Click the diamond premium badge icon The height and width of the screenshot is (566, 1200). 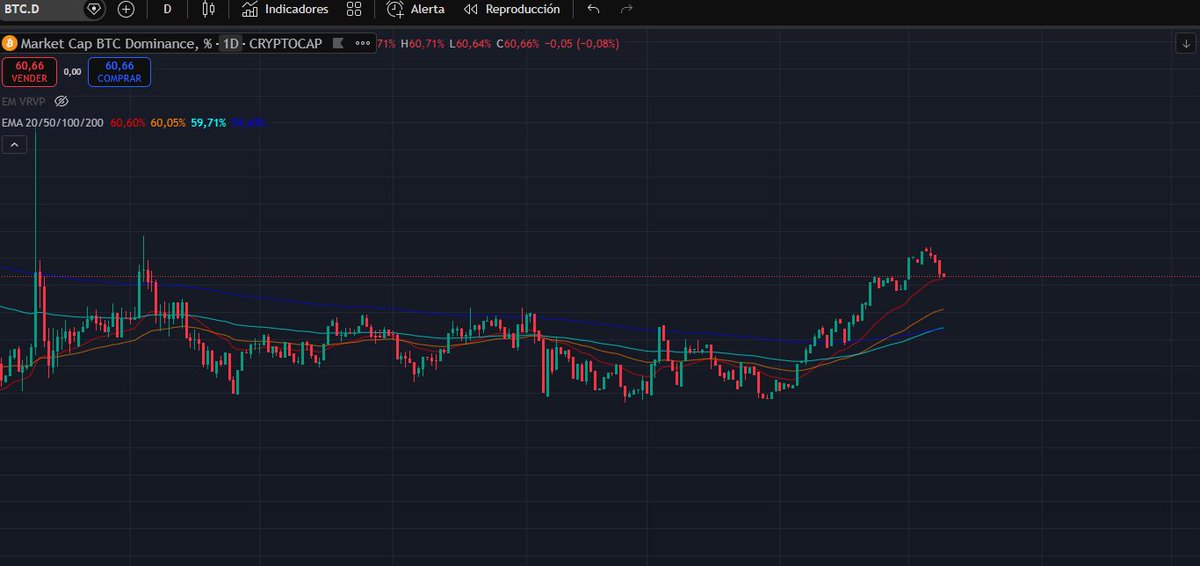(94, 9)
